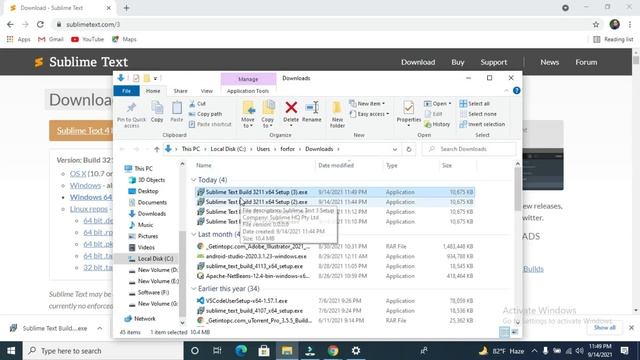
Task: Click the Paste icon in ribbon
Action: pyautogui.click(x=176, y=108)
